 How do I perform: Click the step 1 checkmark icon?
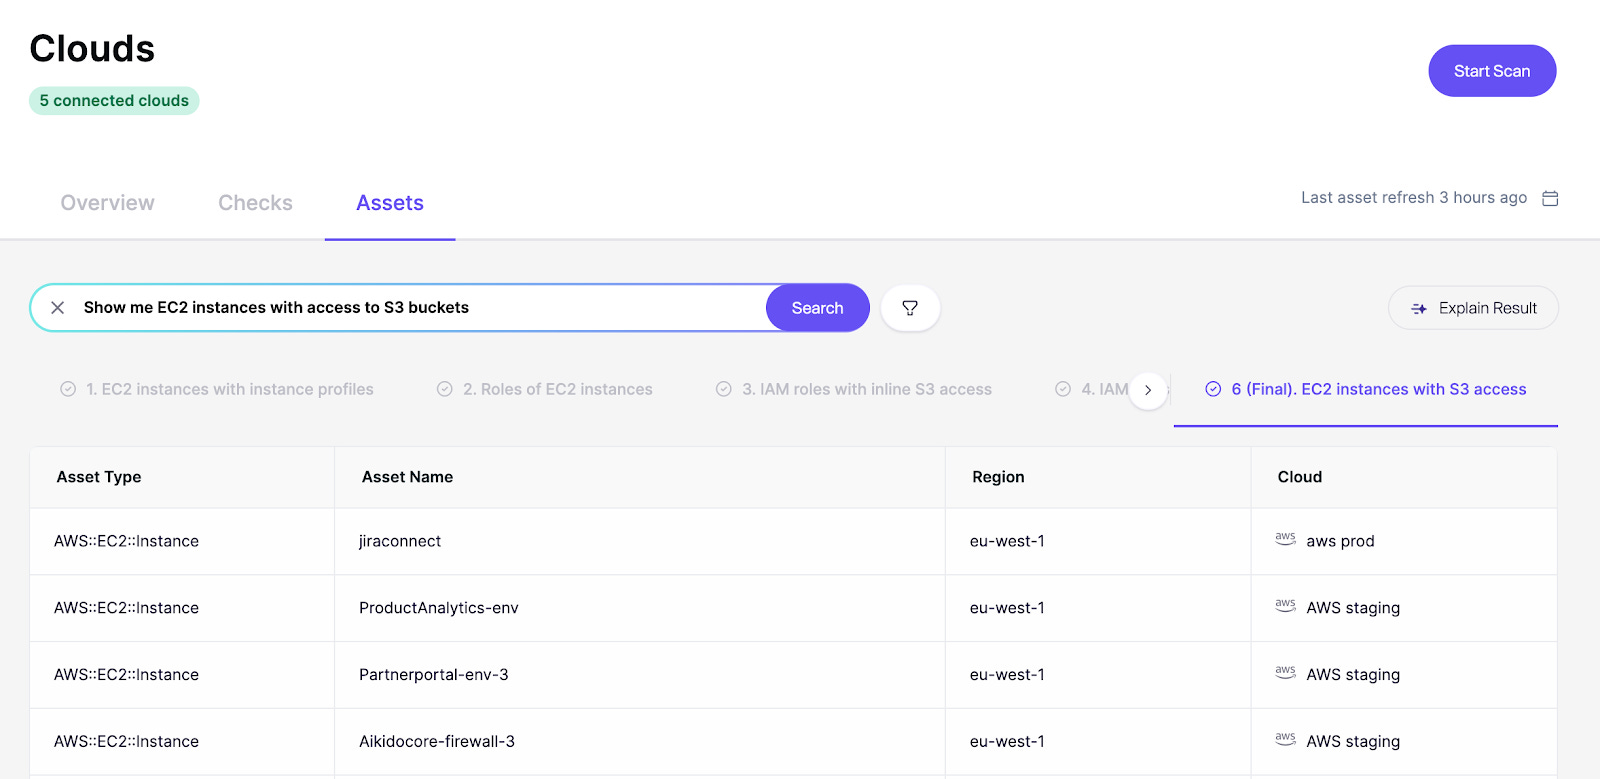click(68, 389)
